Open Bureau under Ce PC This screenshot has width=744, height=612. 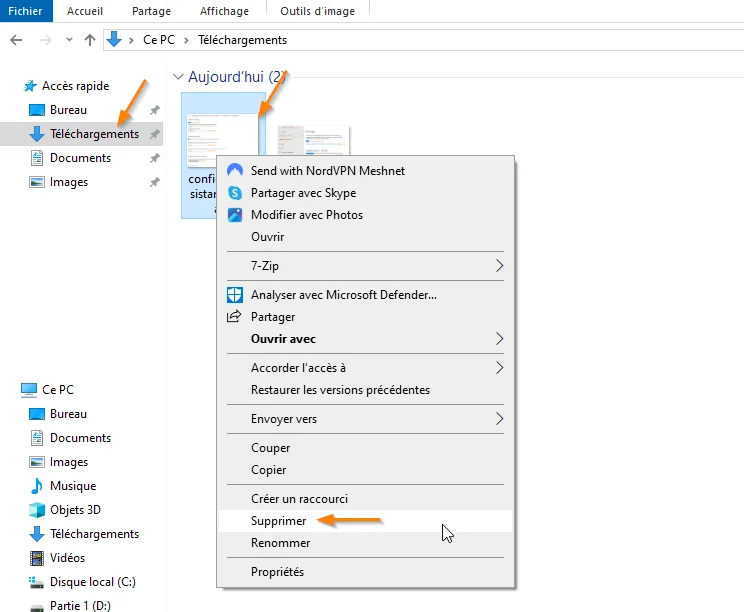pyautogui.click(x=68, y=414)
